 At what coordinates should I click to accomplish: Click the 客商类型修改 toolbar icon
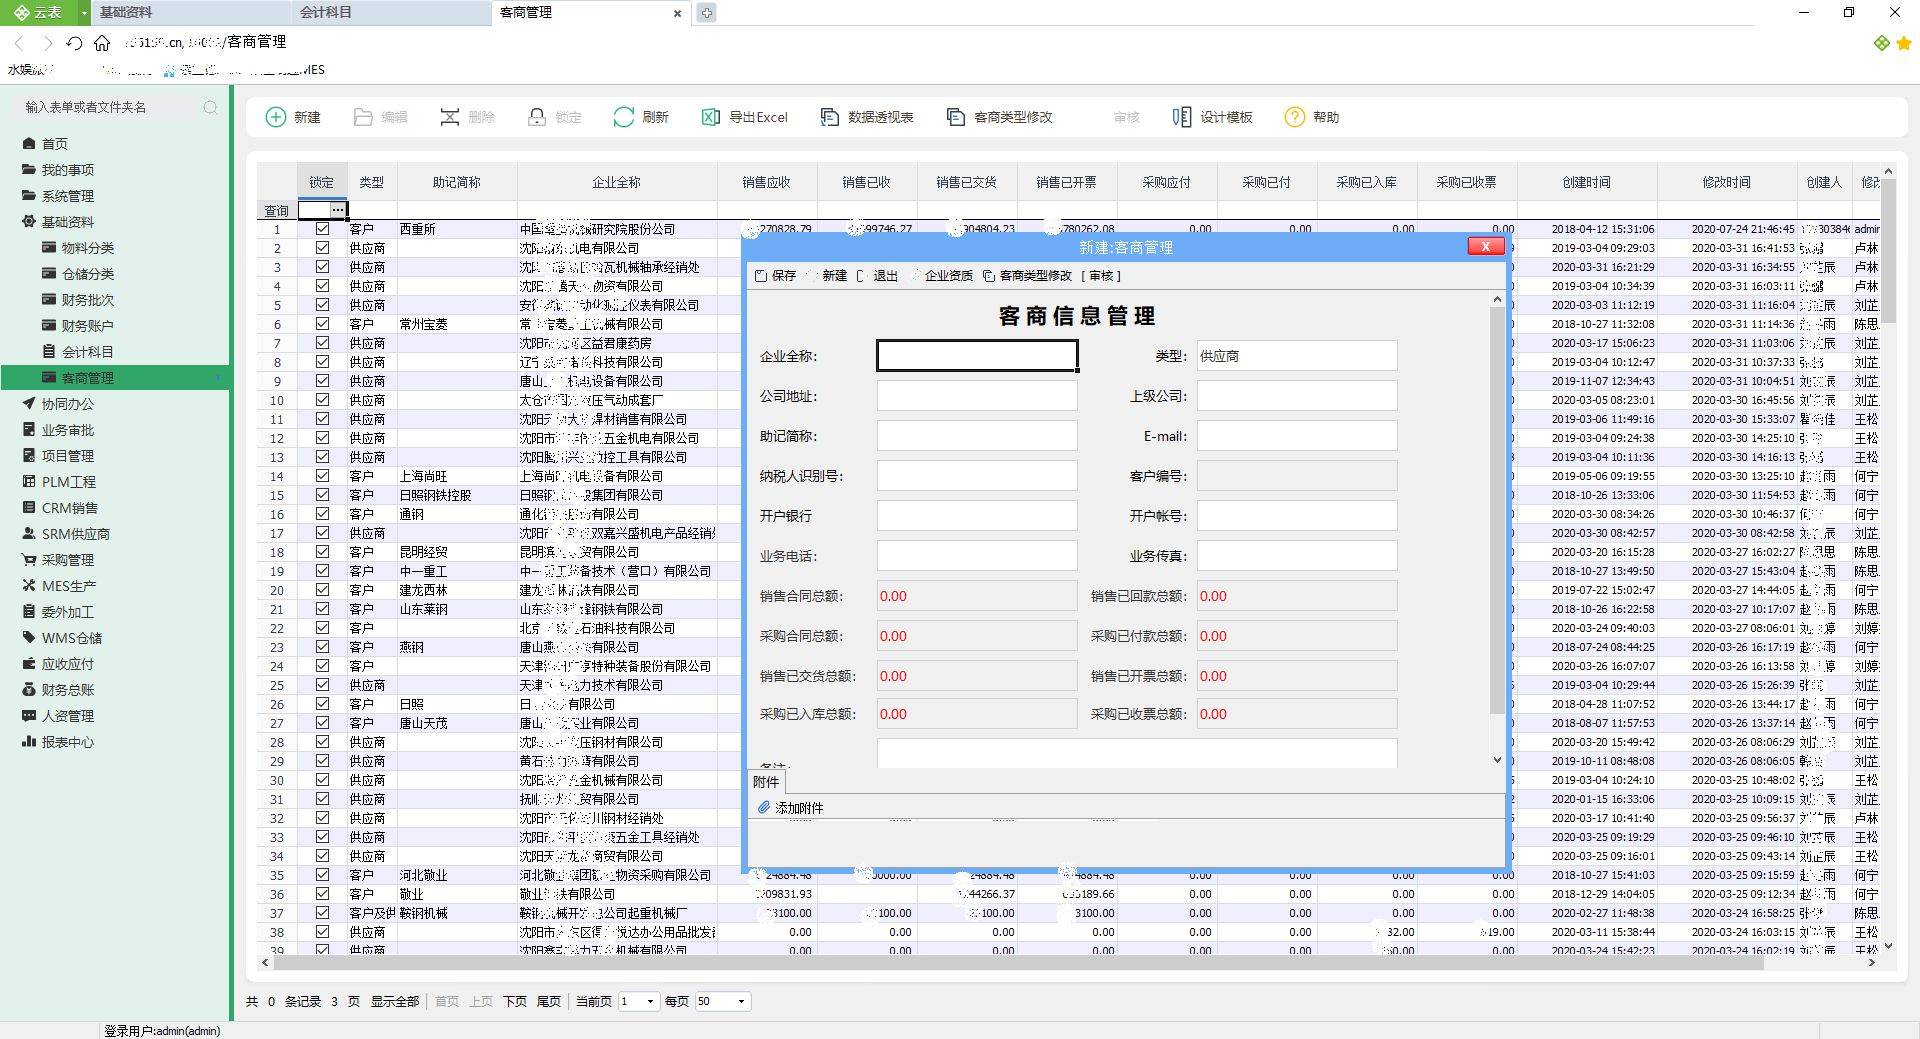[955, 117]
